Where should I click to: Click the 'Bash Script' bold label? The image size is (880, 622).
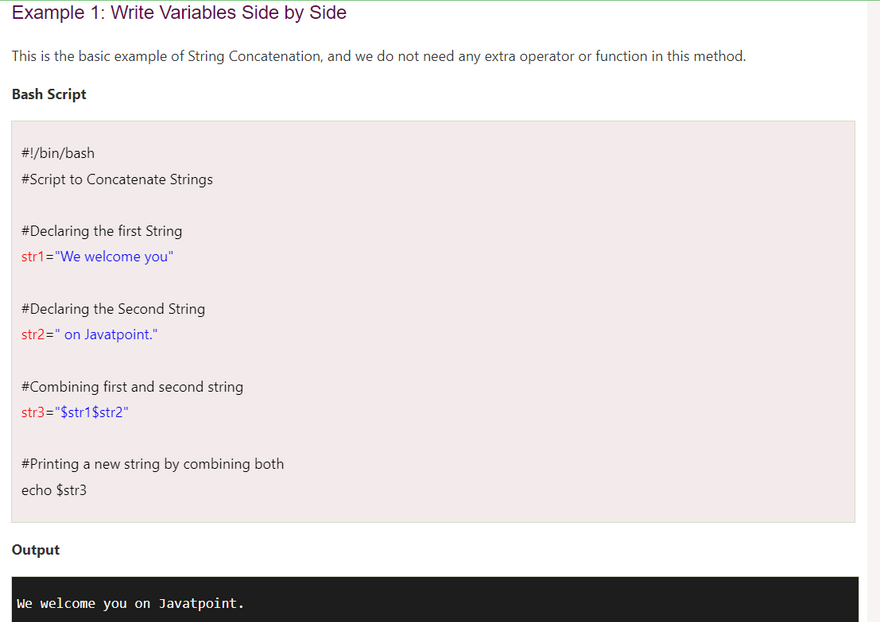49,94
